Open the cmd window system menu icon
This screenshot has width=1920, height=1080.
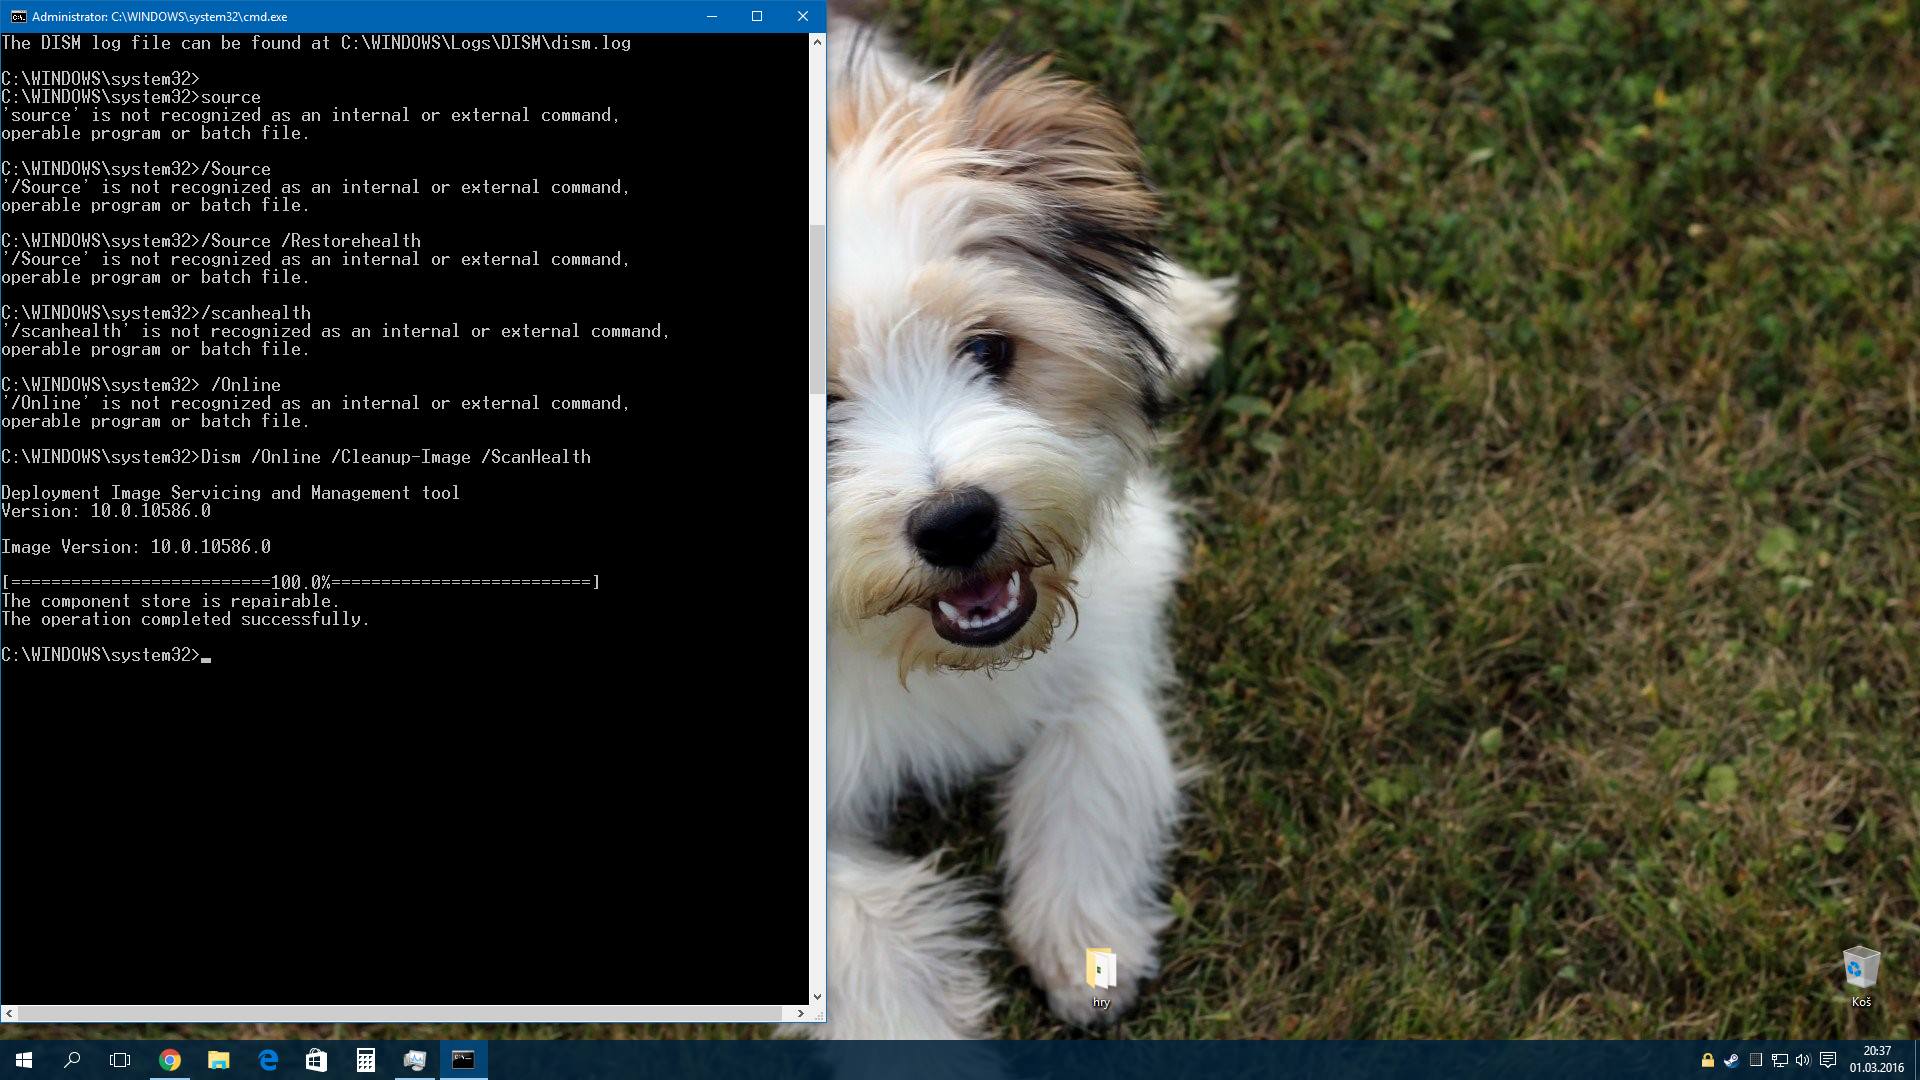[17, 17]
